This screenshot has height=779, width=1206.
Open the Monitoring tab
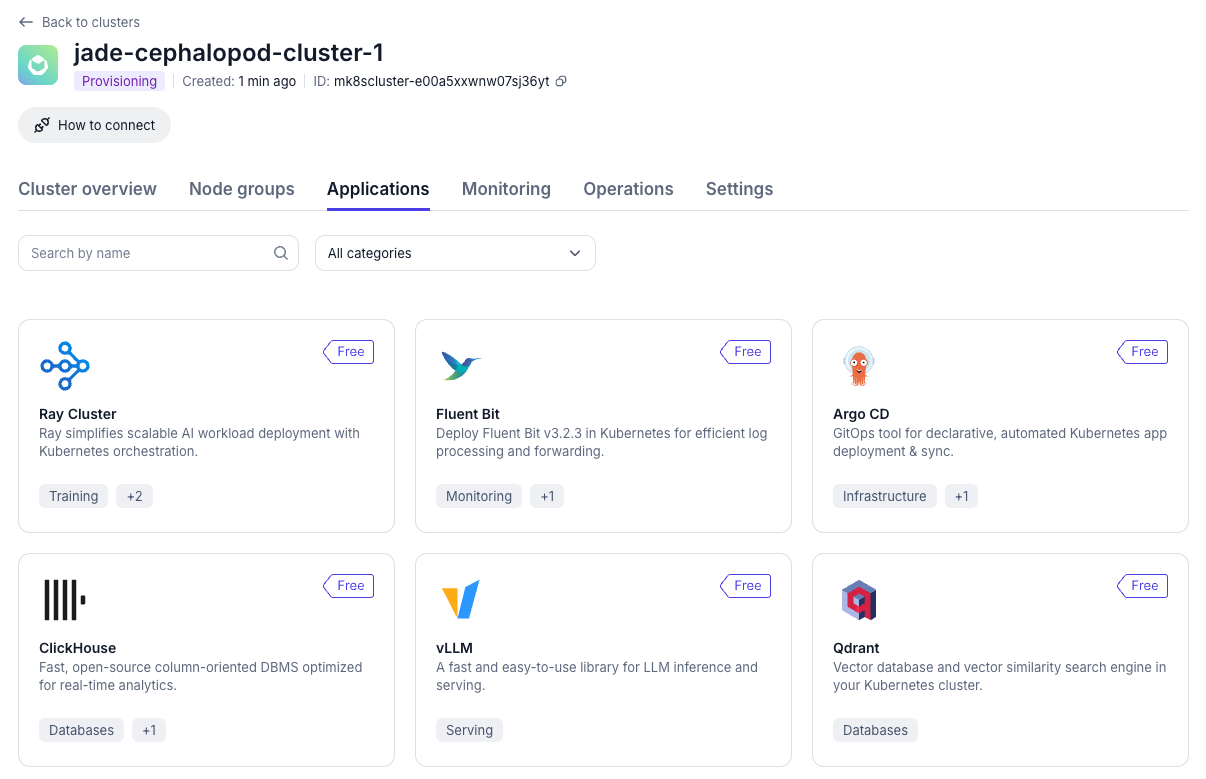click(x=506, y=189)
